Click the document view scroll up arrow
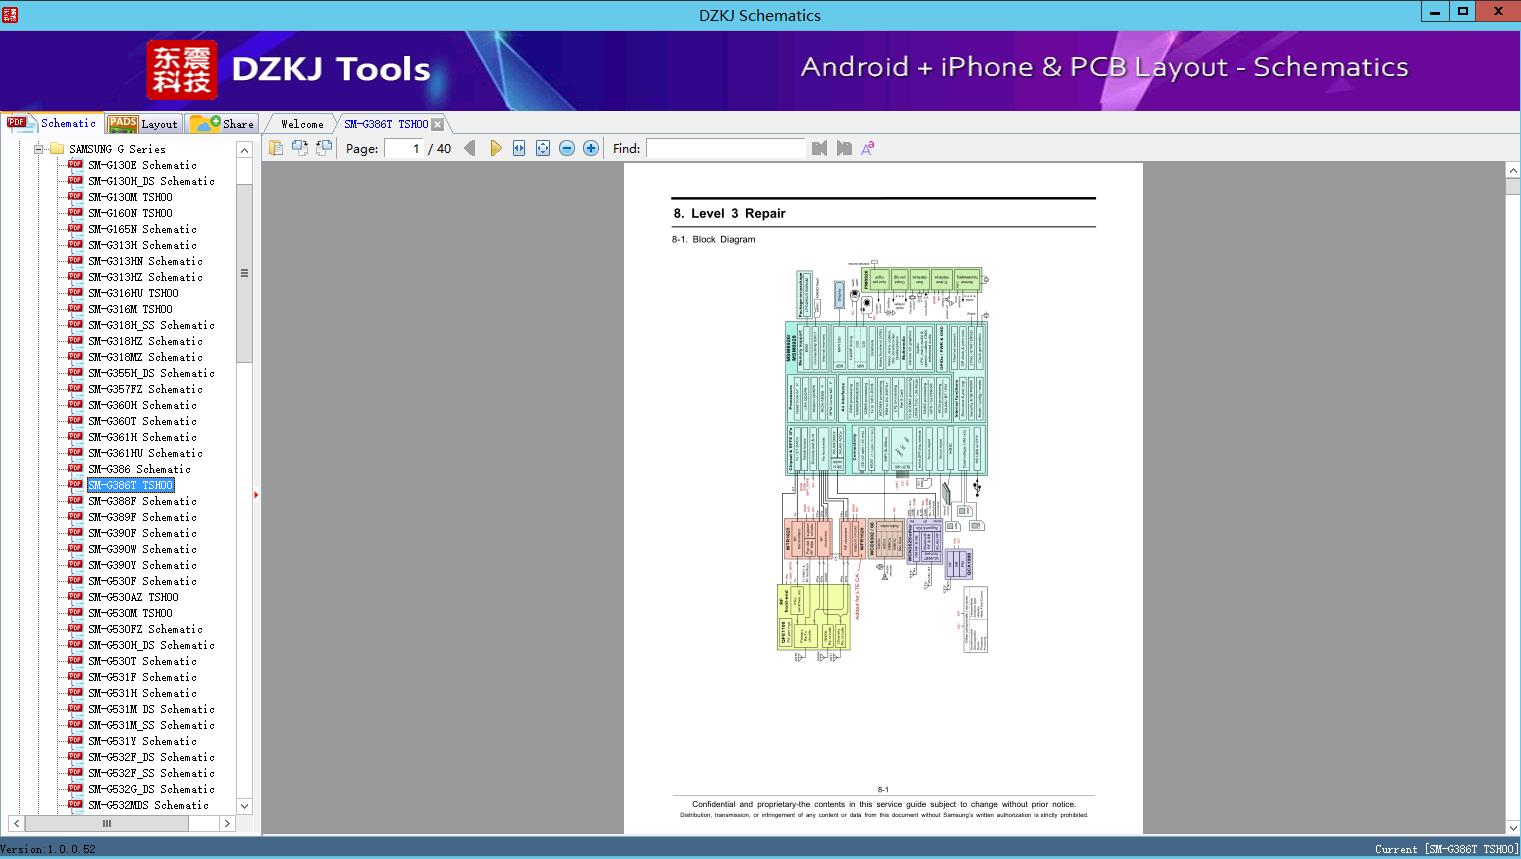This screenshot has width=1521, height=859. pos(1513,171)
